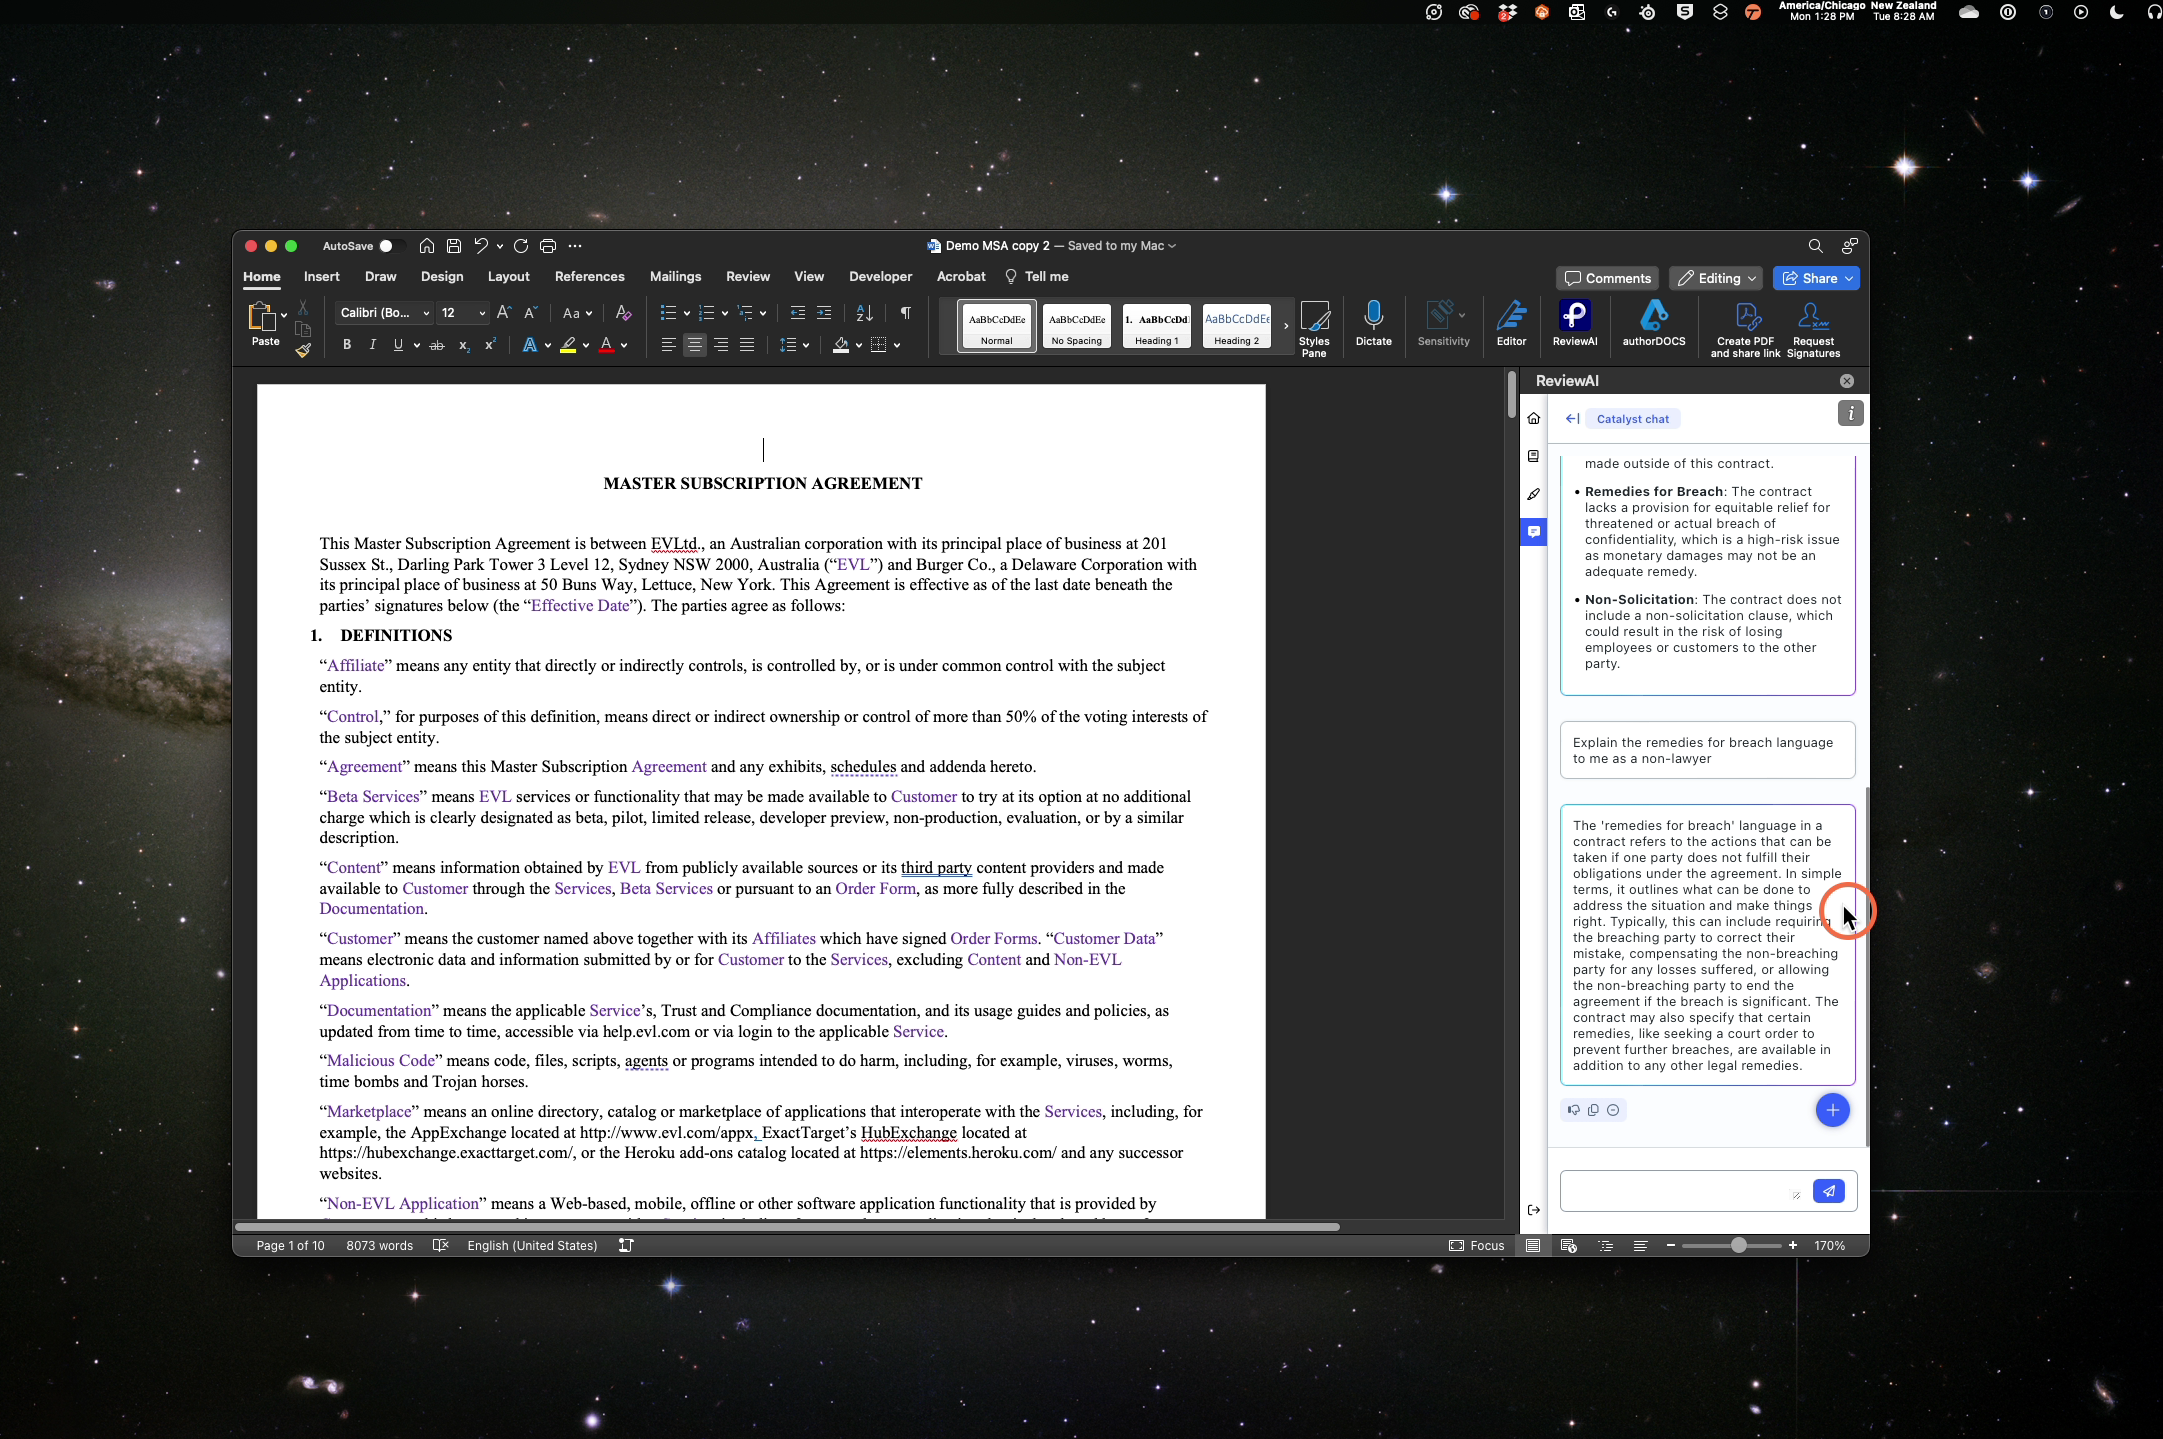Click Create PDF and share link
Viewport: 2163px width, 1439px height.
coord(1745,329)
